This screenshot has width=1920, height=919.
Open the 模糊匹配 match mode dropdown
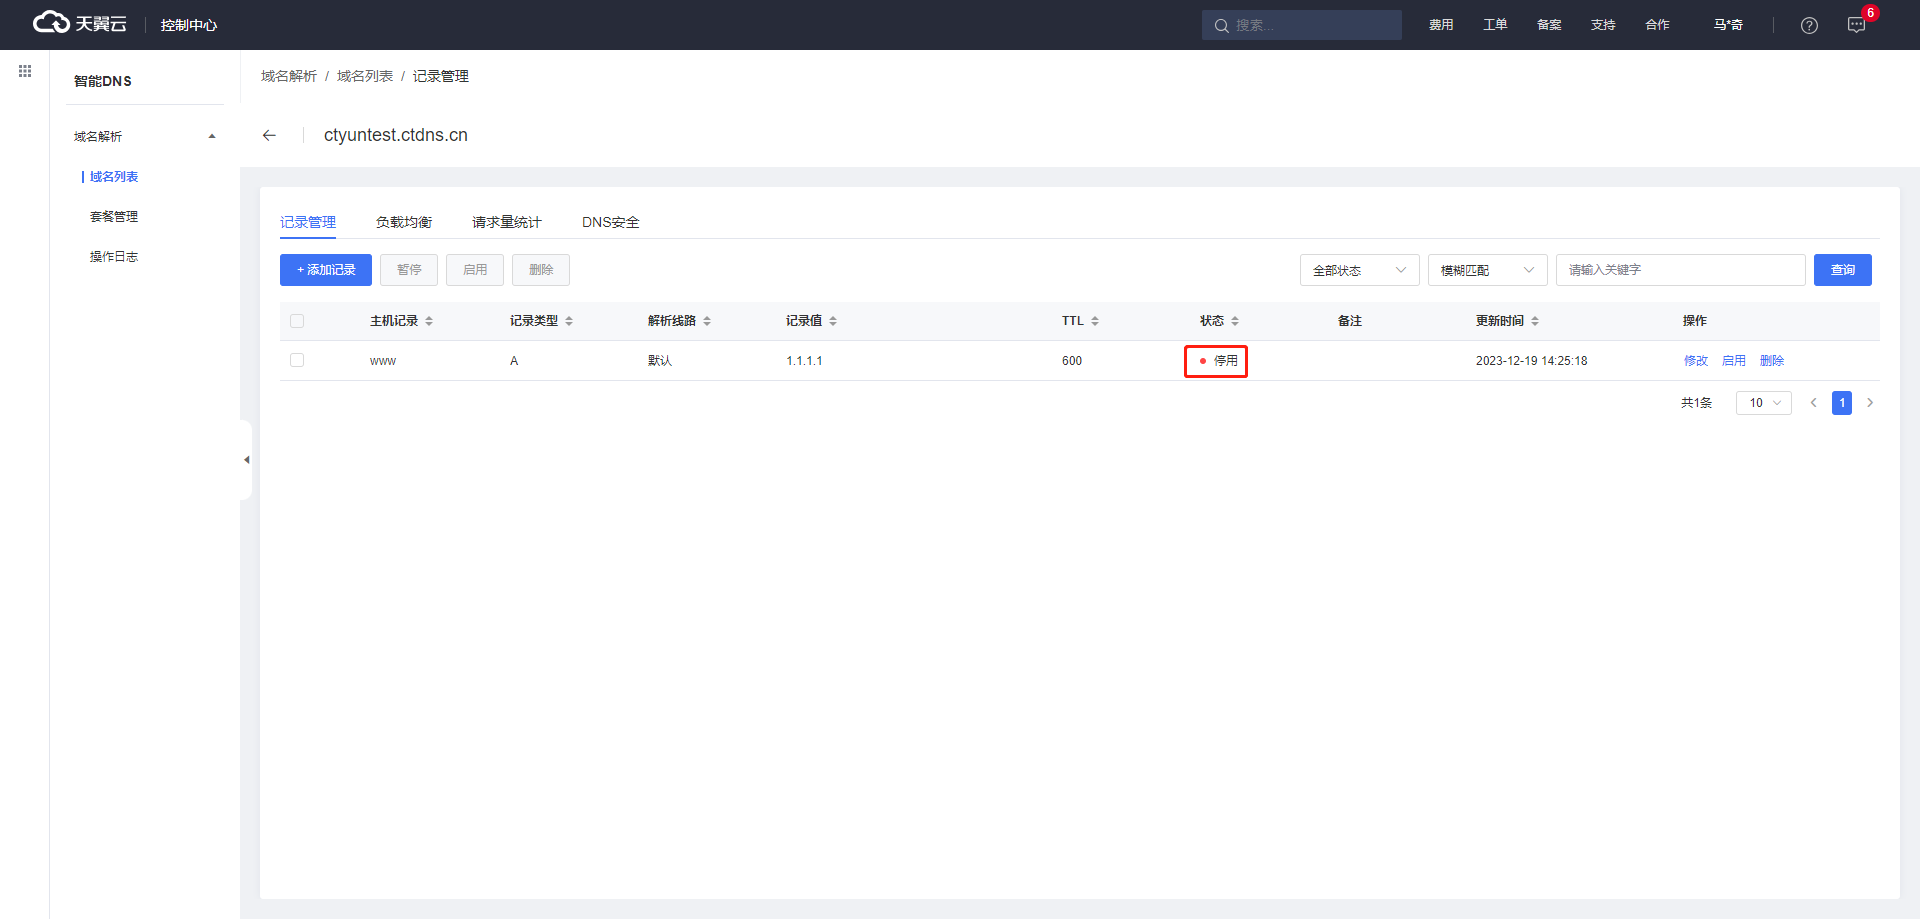click(1488, 270)
